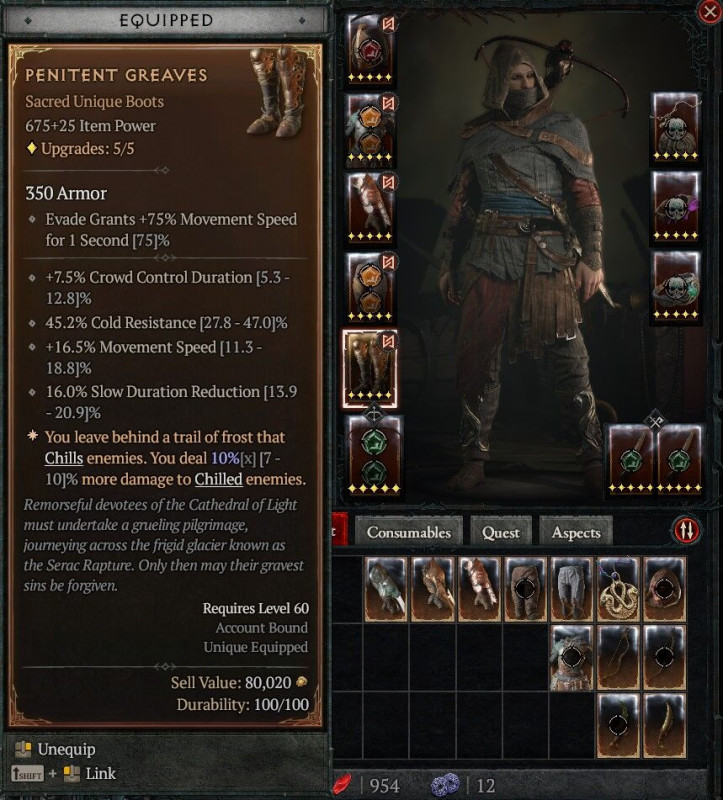Click the curved dagger inventory item
The height and width of the screenshot is (800, 723).
click(x=664, y=725)
